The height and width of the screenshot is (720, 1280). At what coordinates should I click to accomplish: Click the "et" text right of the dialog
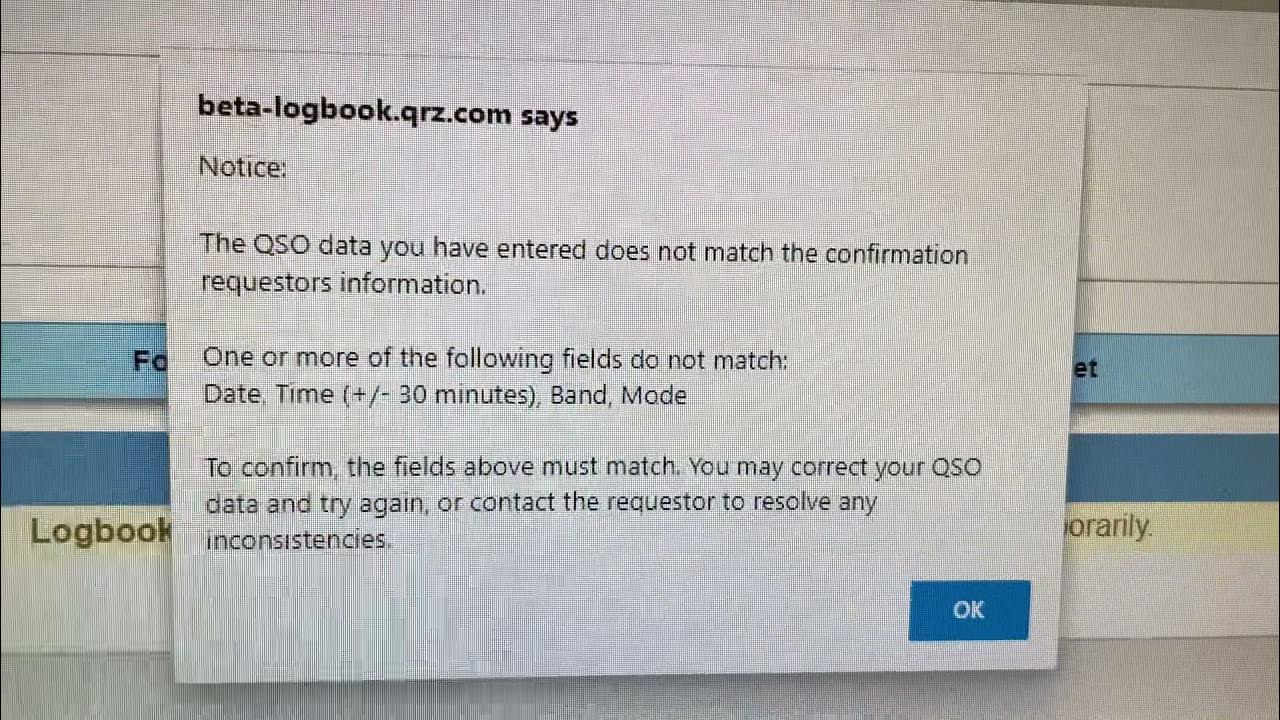pyautogui.click(x=1085, y=368)
